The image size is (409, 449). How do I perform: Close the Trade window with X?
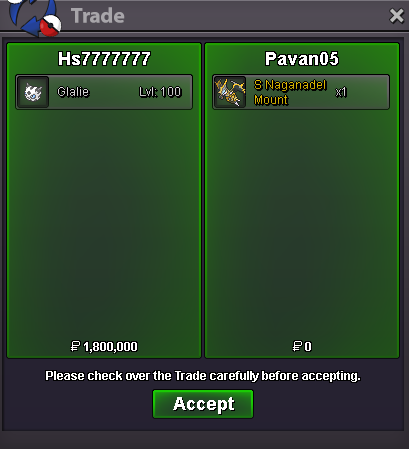(x=397, y=16)
